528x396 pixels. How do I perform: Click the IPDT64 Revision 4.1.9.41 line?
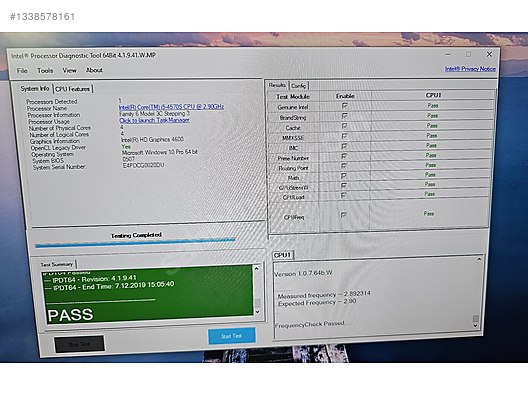pos(91,279)
